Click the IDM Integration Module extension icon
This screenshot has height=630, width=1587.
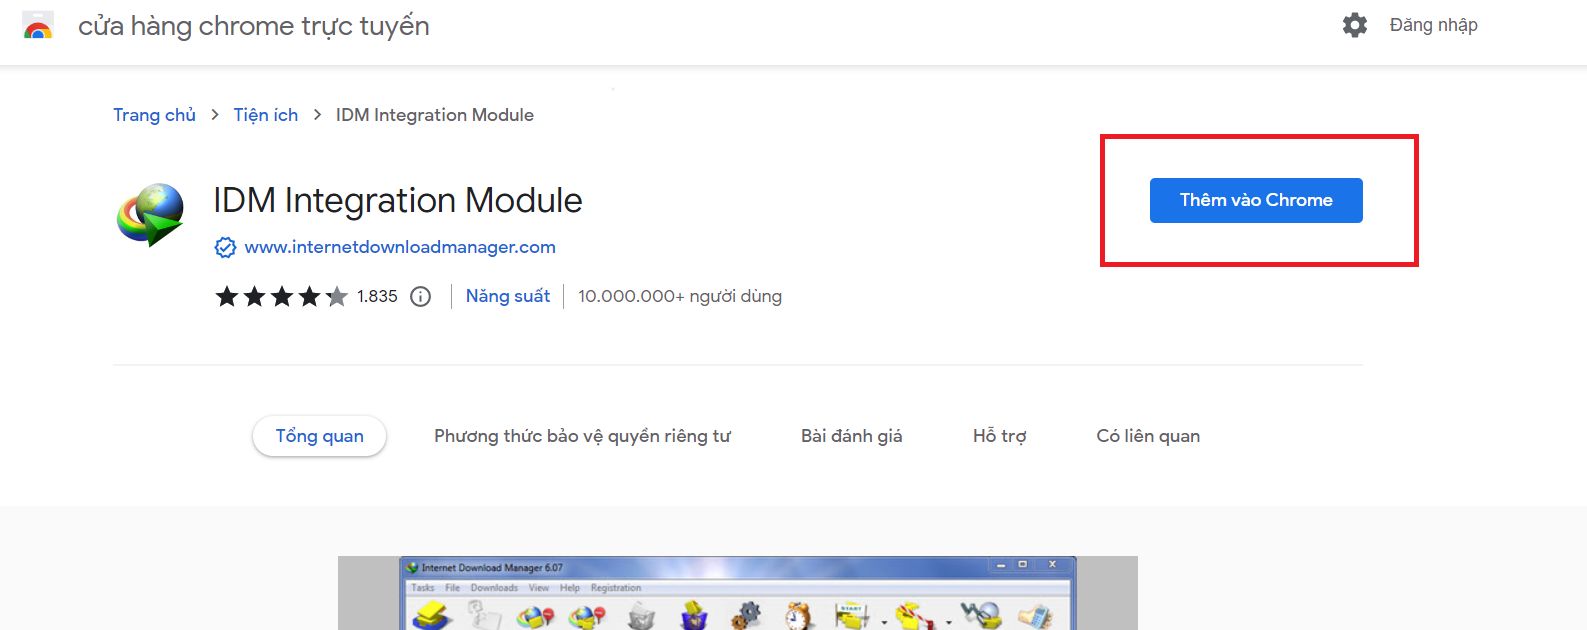(151, 214)
